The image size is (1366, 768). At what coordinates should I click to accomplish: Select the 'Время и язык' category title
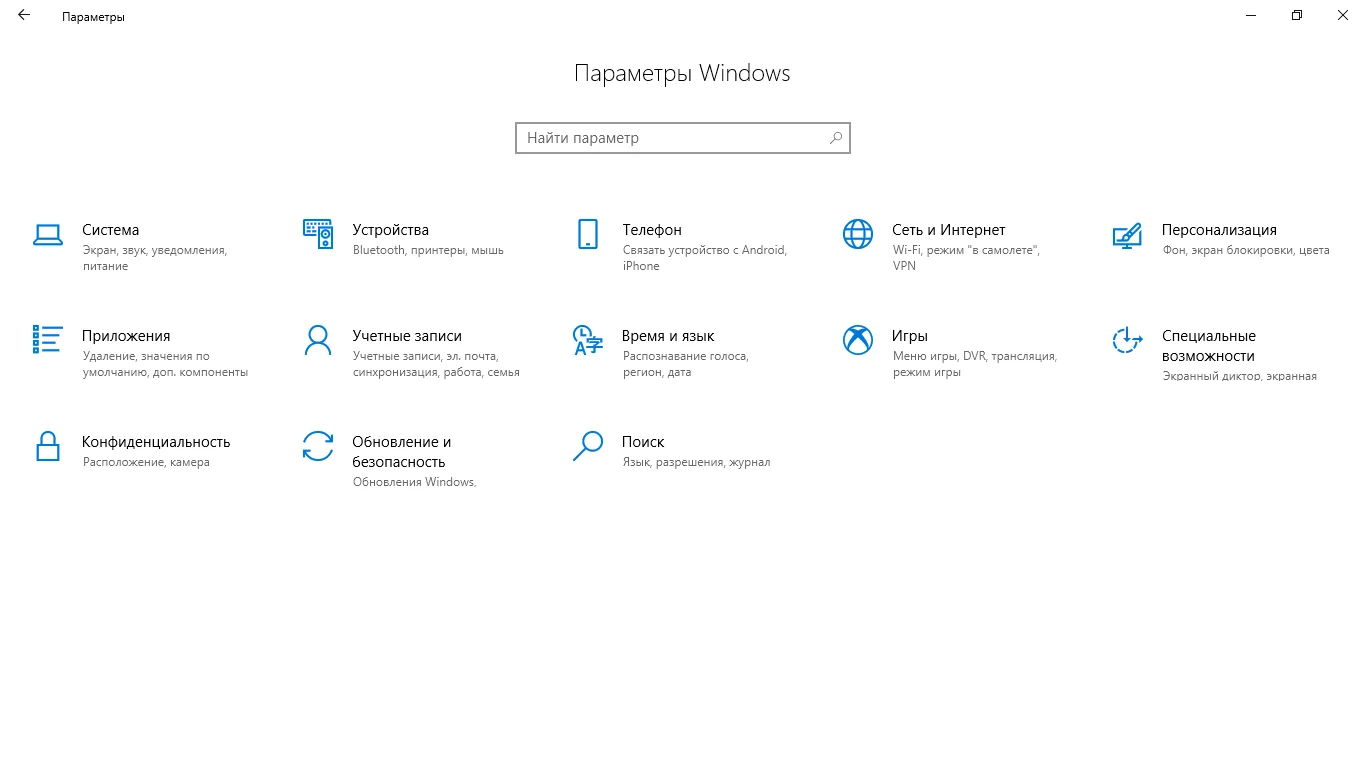click(x=668, y=336)
